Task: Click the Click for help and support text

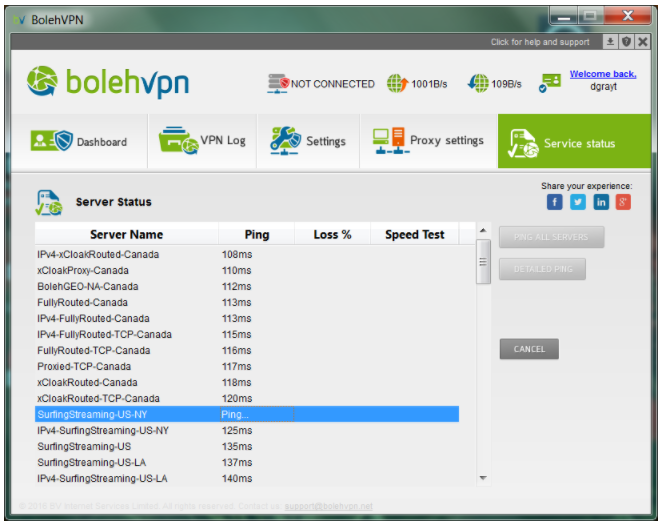Action: 540,42
